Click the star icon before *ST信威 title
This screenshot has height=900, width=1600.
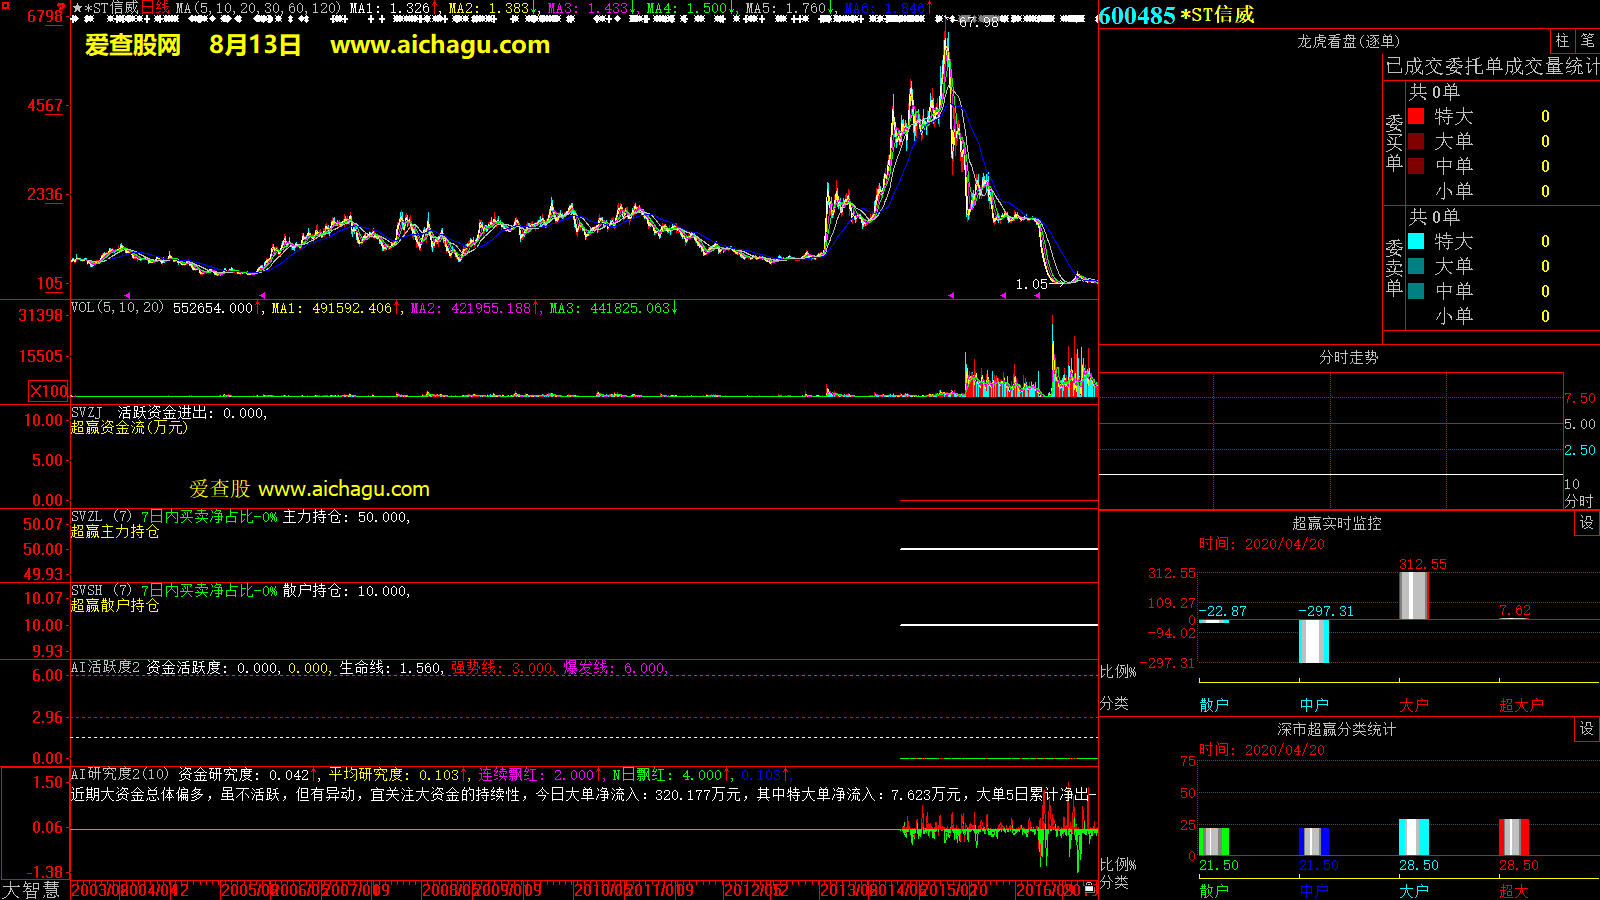click(77, 8)
